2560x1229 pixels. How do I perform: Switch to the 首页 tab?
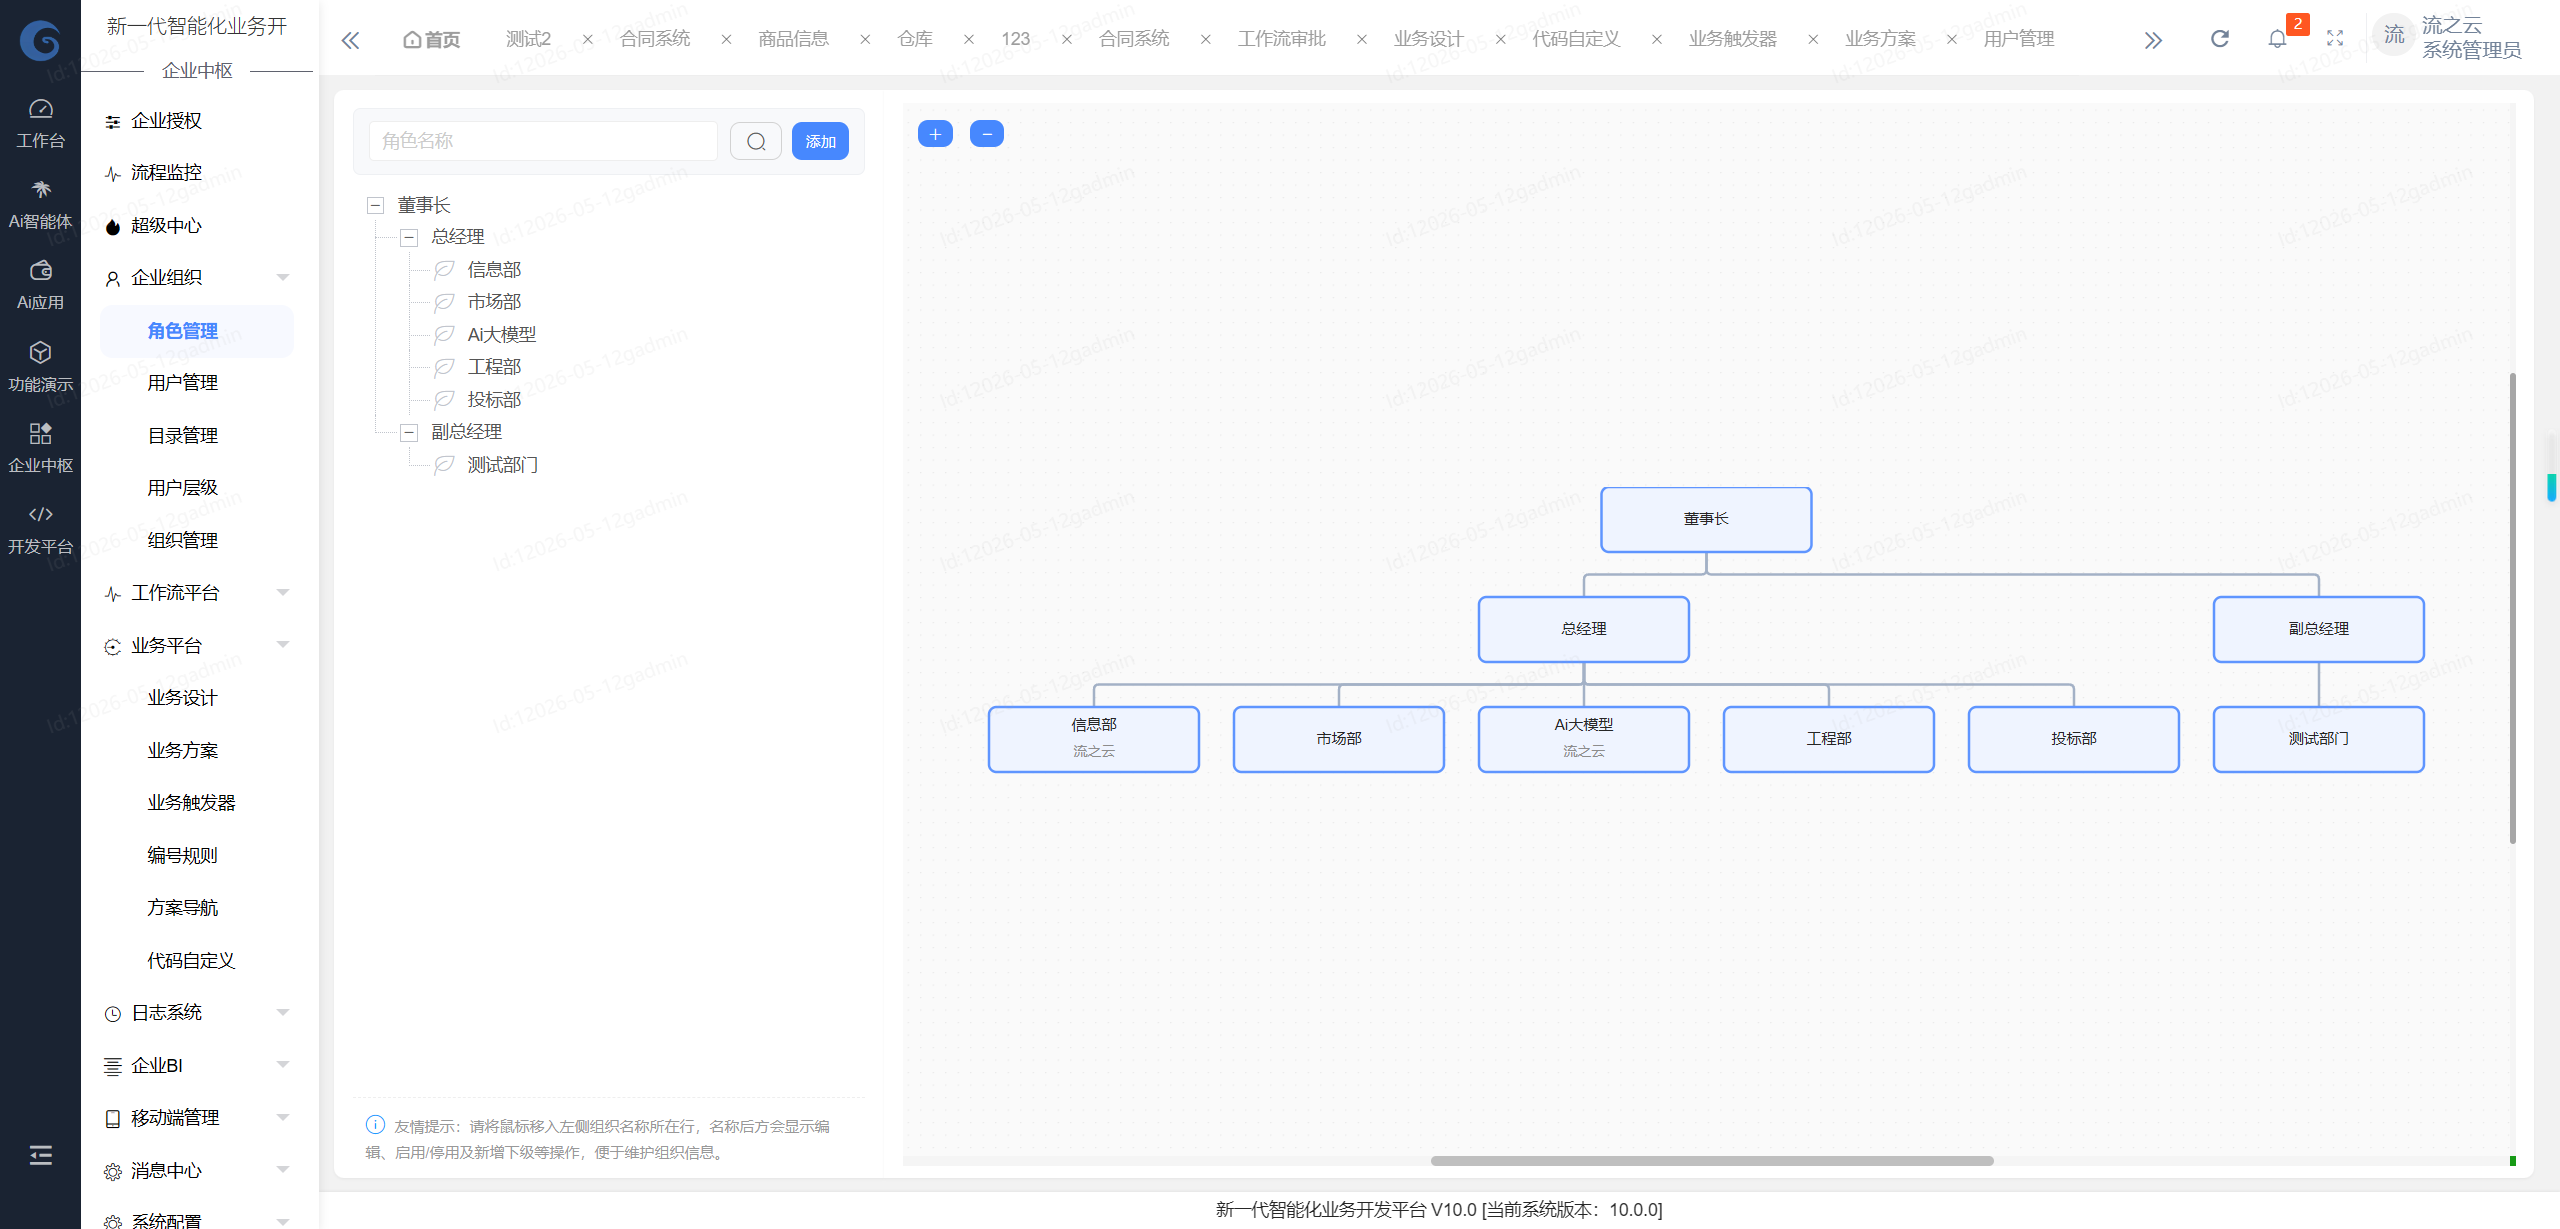tap(432, 40)
